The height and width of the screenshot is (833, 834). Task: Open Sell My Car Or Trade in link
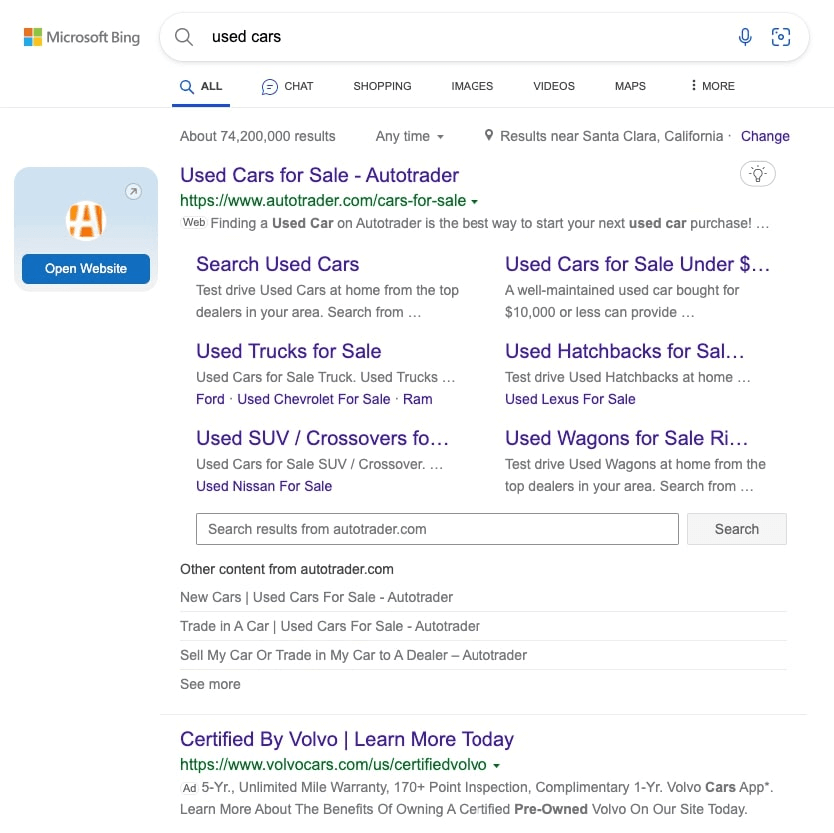tap(354, 655)
